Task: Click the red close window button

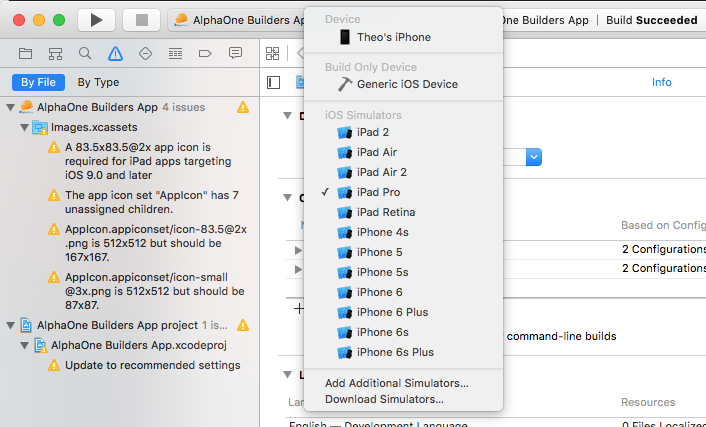Action: coord(19,20)
